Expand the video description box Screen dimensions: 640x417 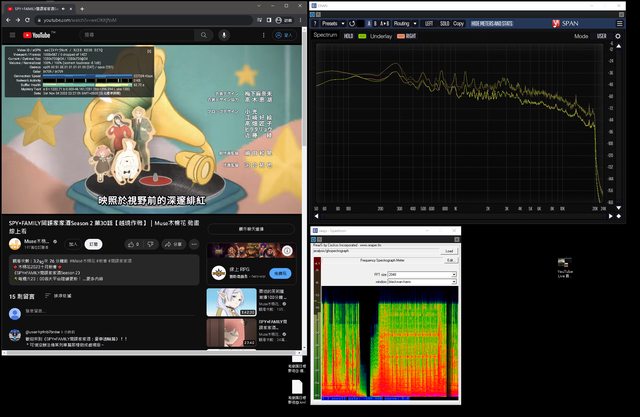[x=104, y=270]
